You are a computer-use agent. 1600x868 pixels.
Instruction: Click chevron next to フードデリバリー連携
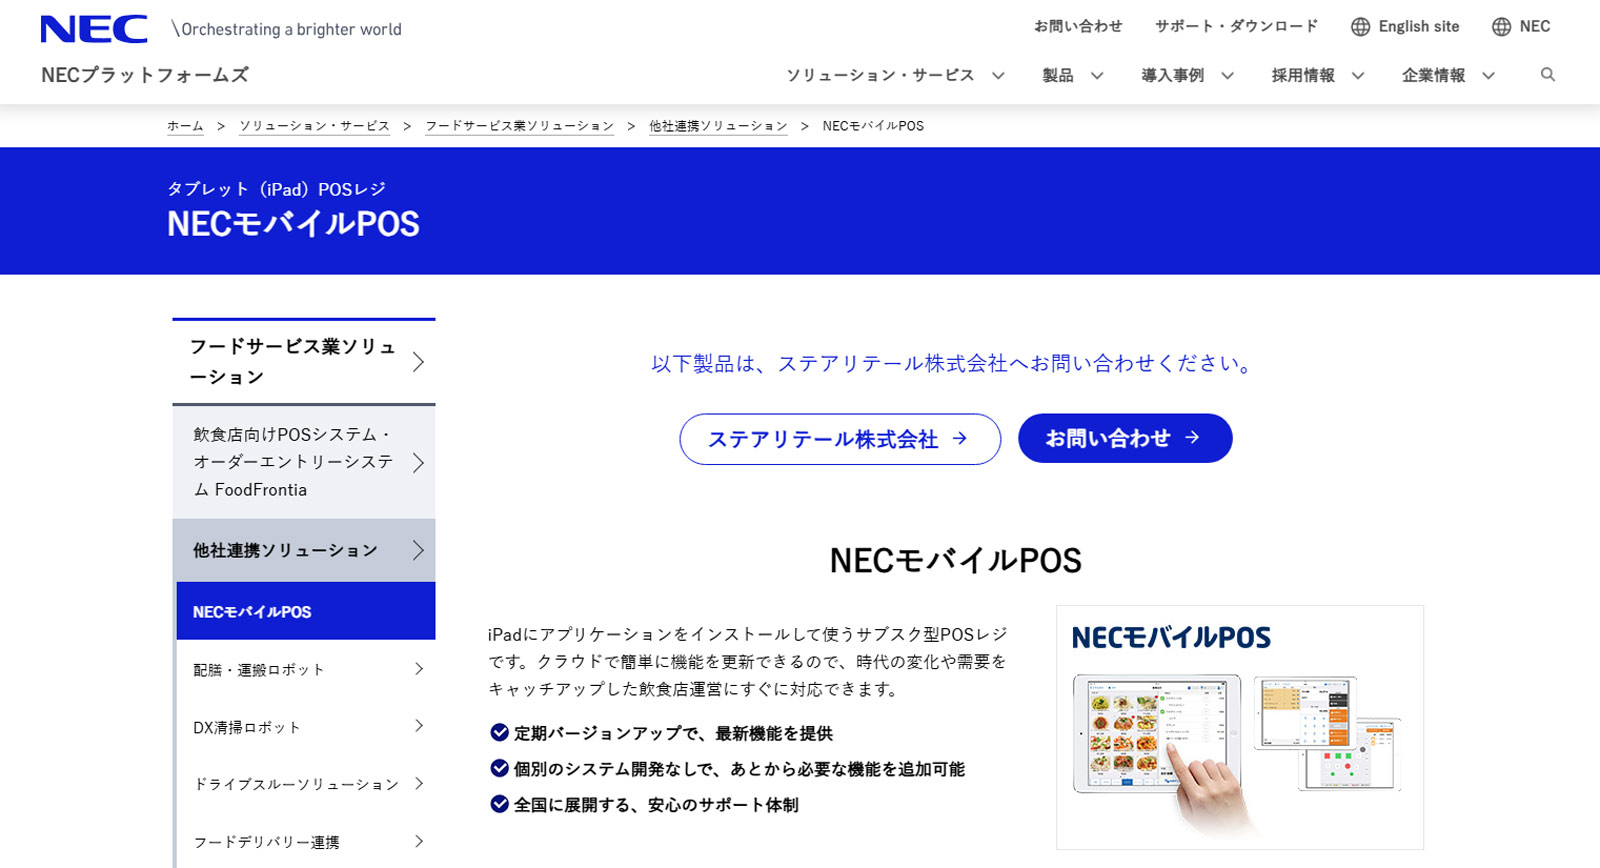pyautogui.click(x=419, y=841)
